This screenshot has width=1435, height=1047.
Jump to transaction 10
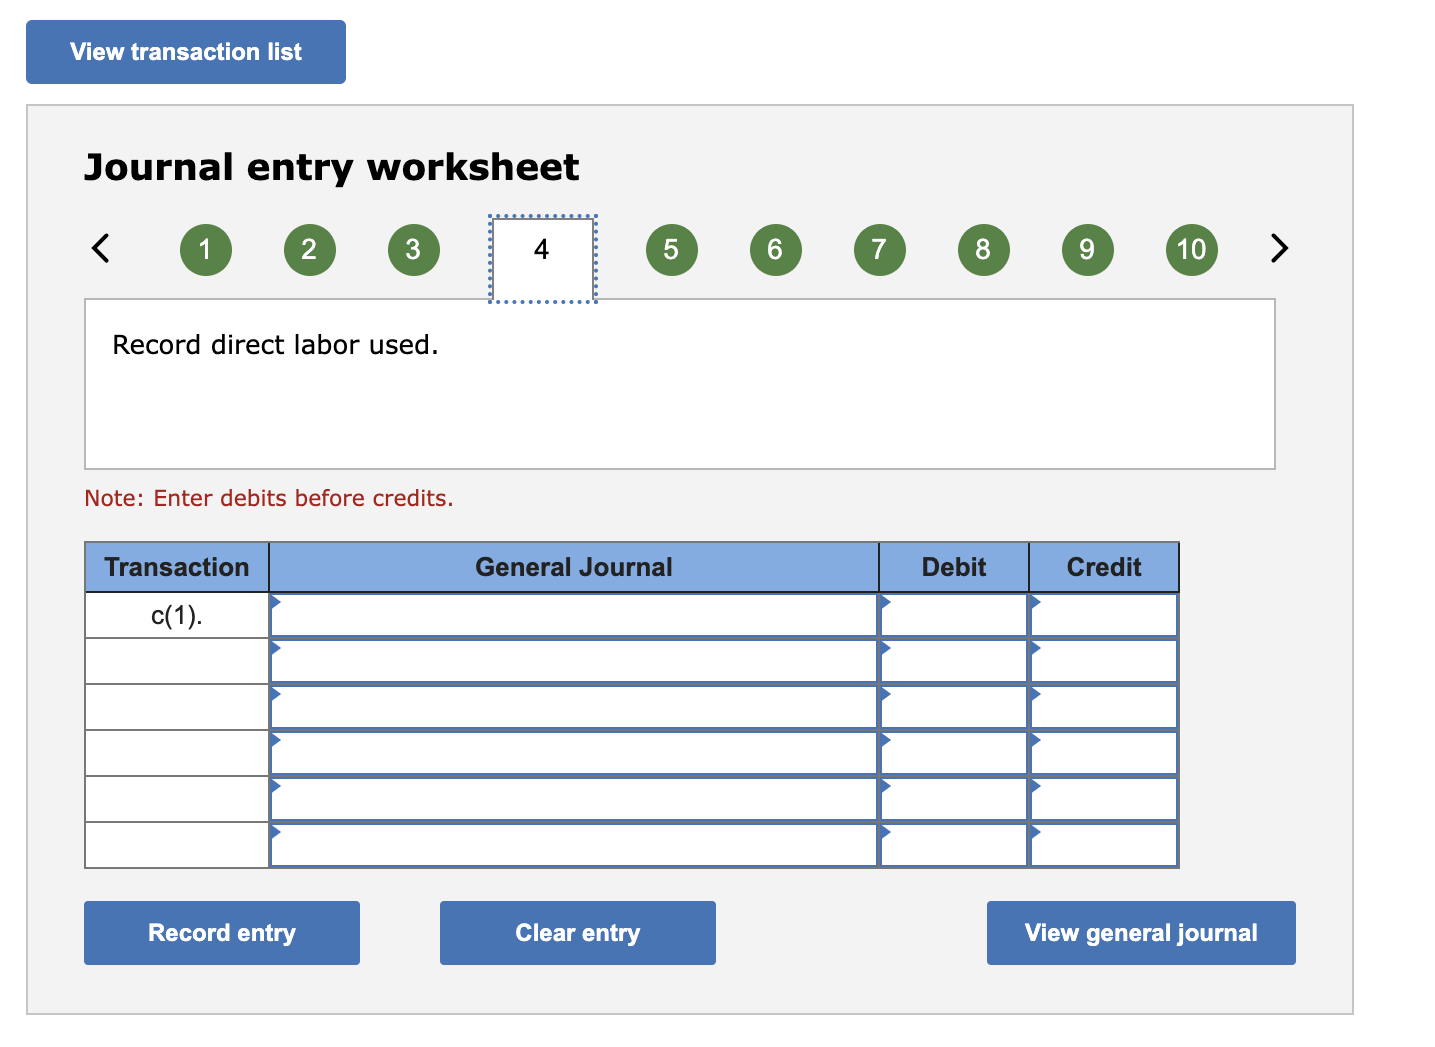[x=1190, y=250]
